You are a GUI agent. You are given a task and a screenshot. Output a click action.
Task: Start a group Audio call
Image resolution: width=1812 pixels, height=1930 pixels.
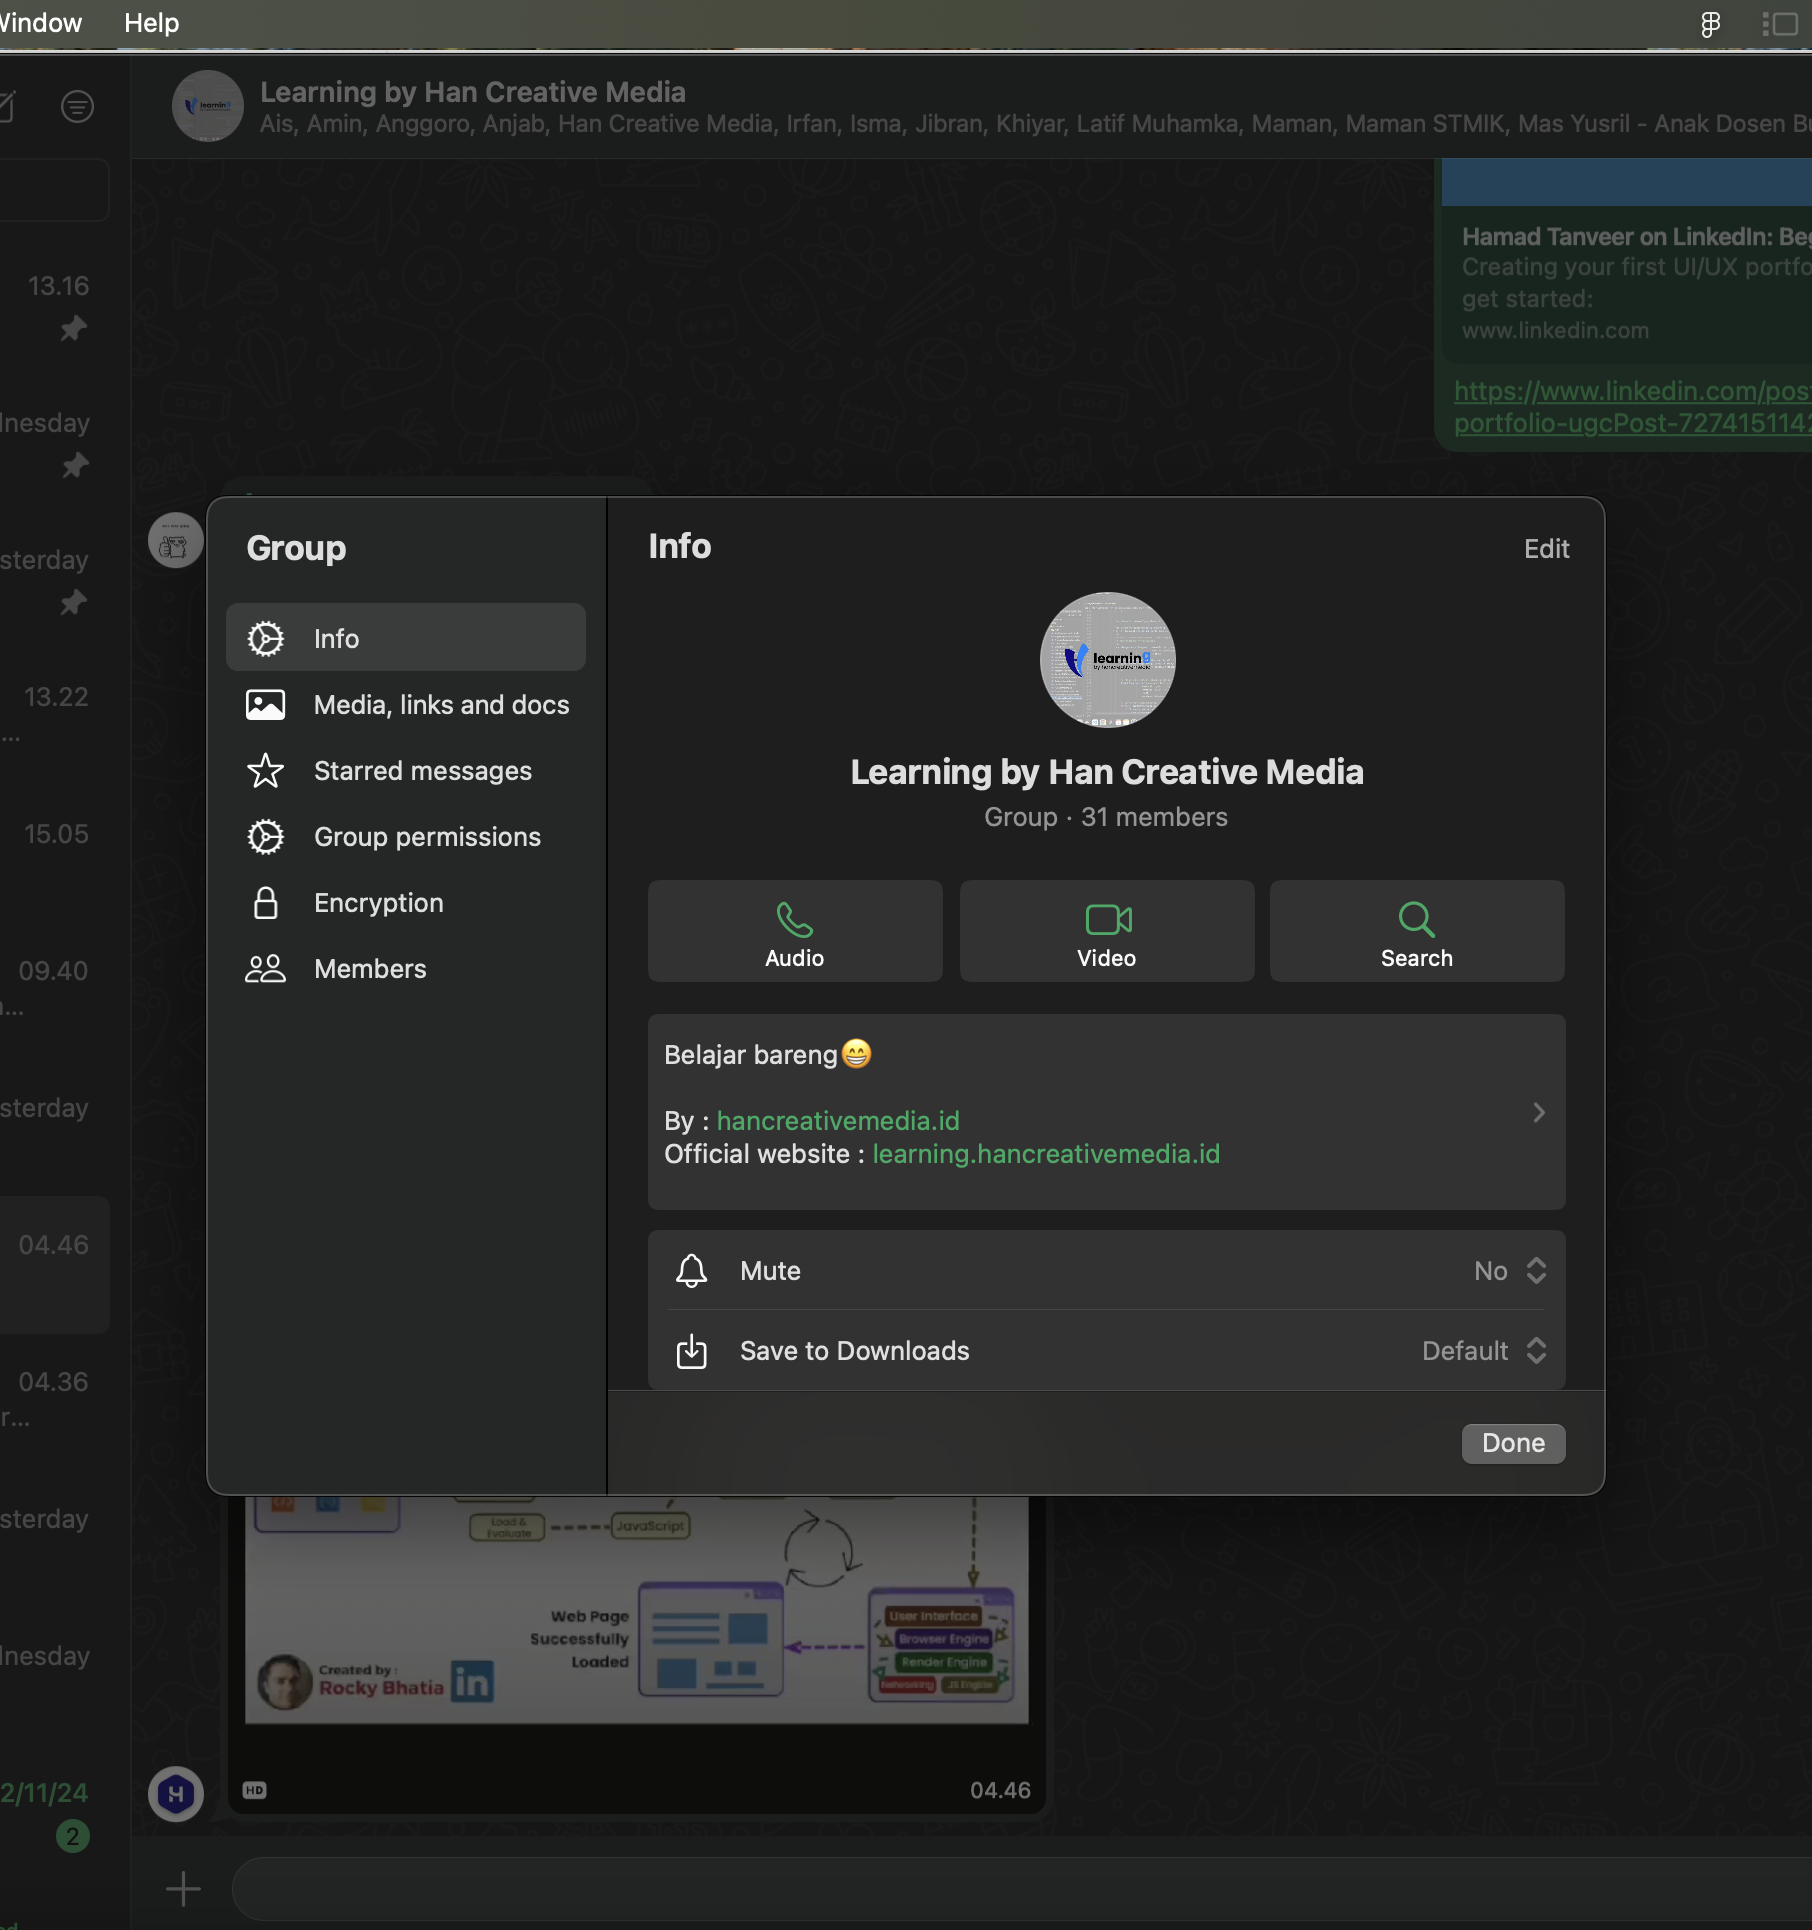point(794,931)
